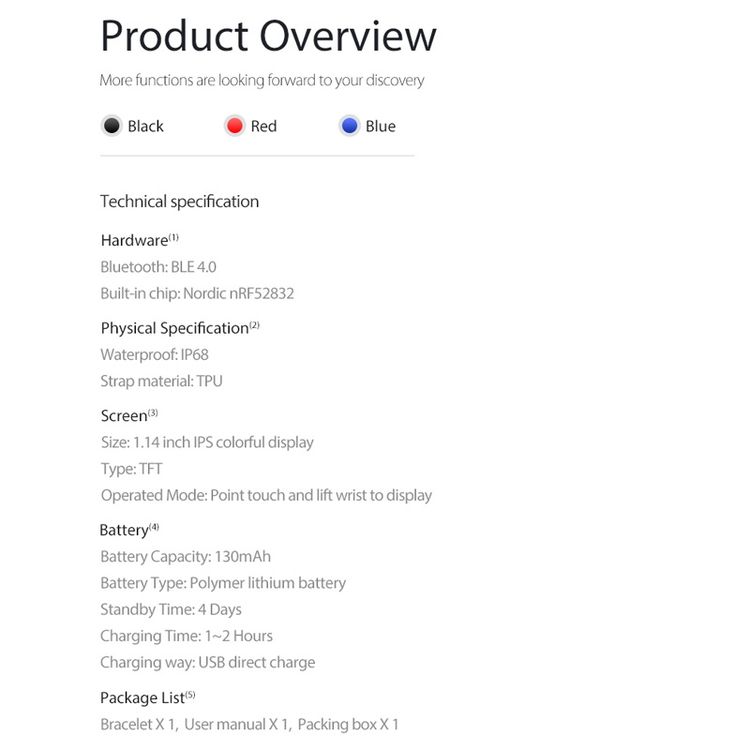Click the Blue color label
This screenshot has height=750, width=750.
point(381,126)
